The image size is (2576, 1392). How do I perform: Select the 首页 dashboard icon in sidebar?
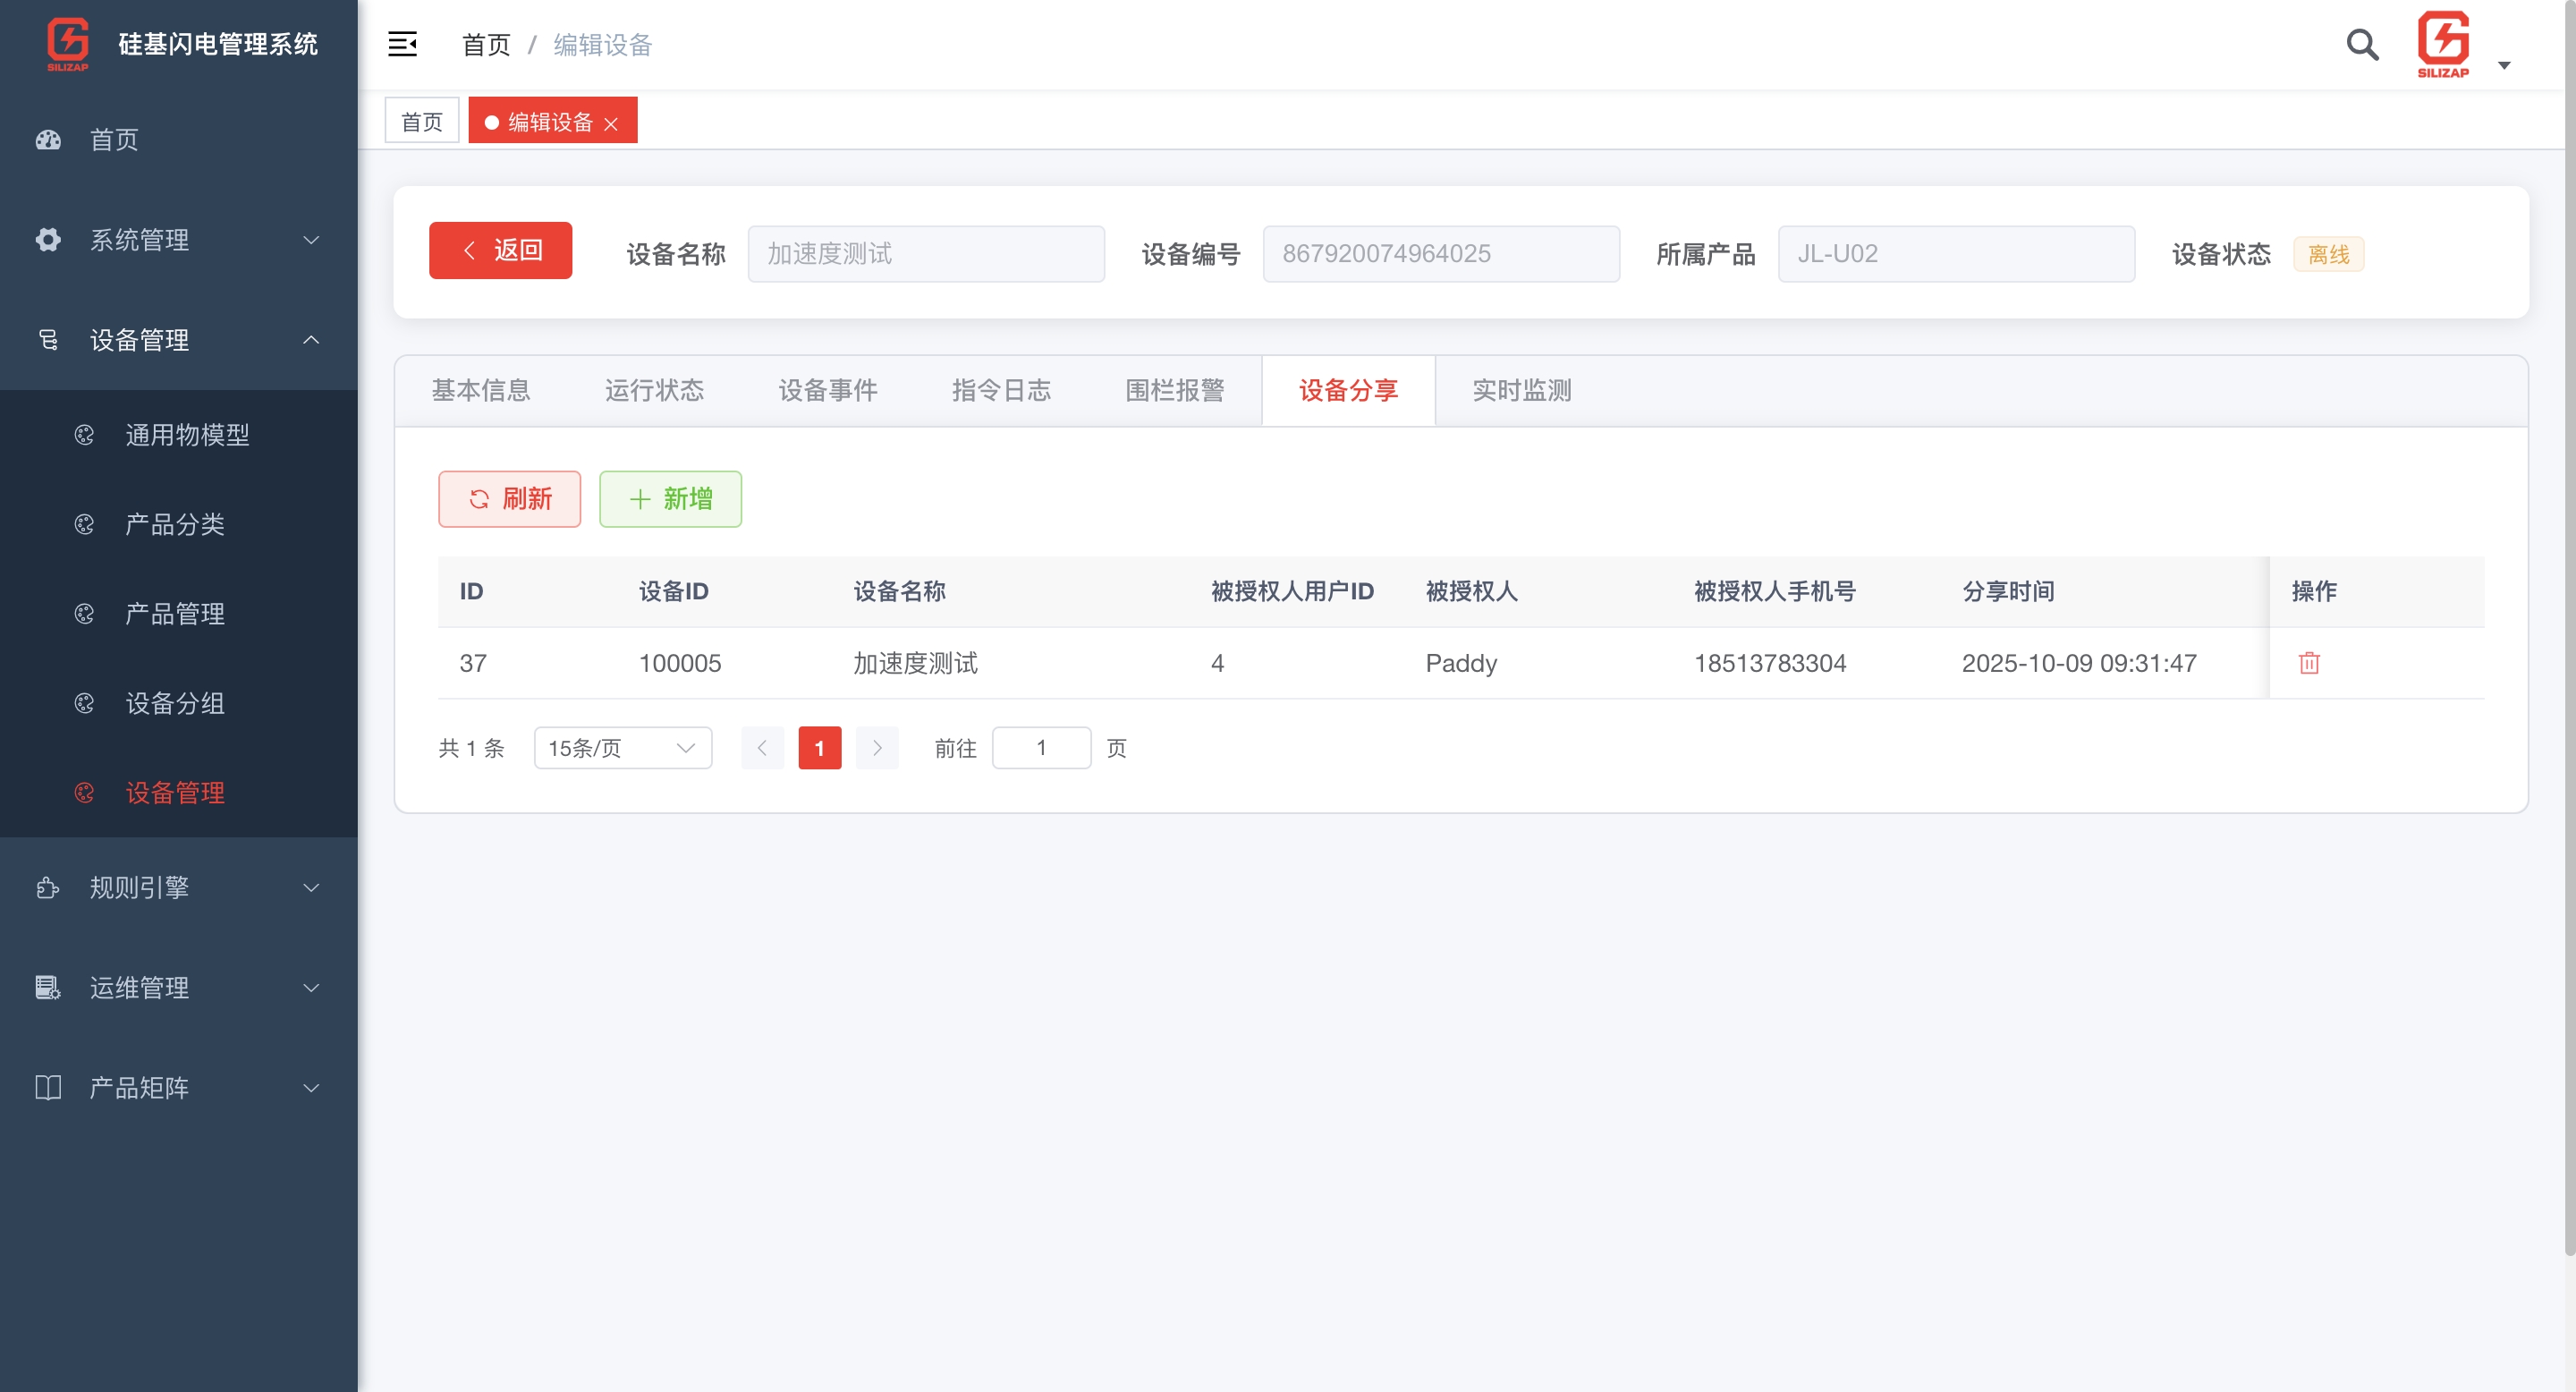coord(48,140)
